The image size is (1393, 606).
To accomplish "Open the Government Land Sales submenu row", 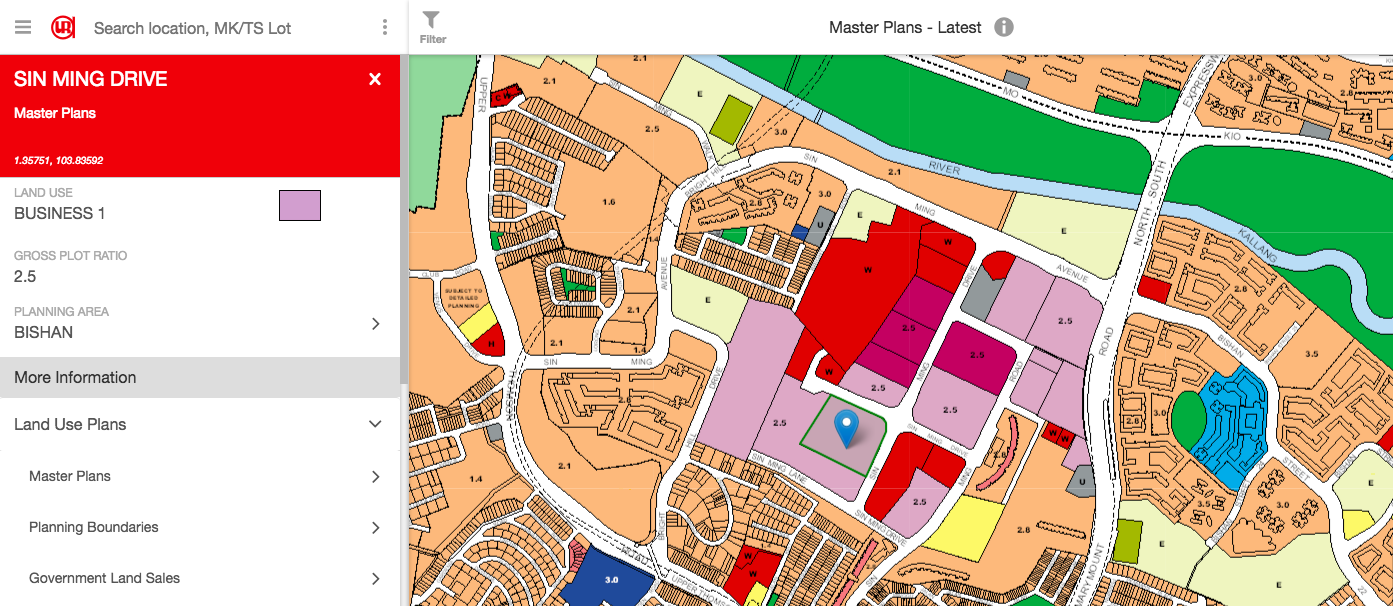I will 200,578.
